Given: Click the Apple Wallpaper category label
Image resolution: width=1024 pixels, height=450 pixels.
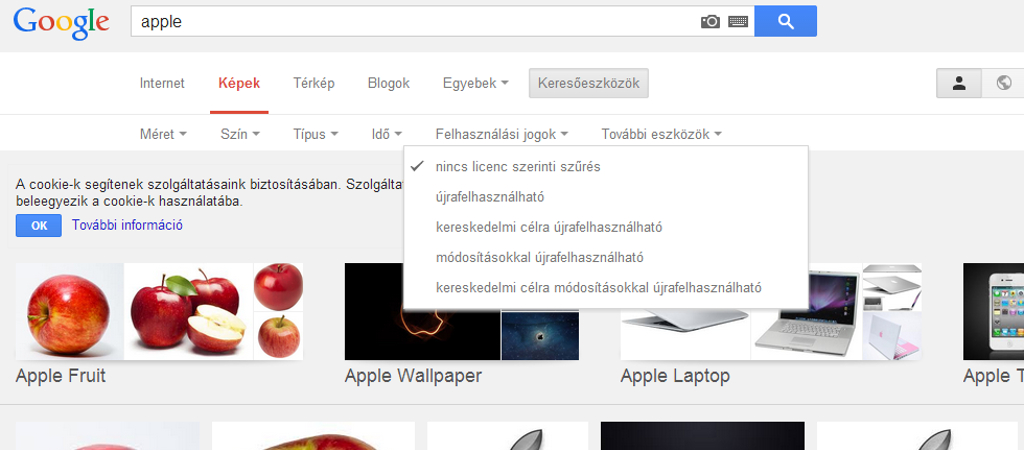Looking at the screenshot, I should tap(413, 376).
